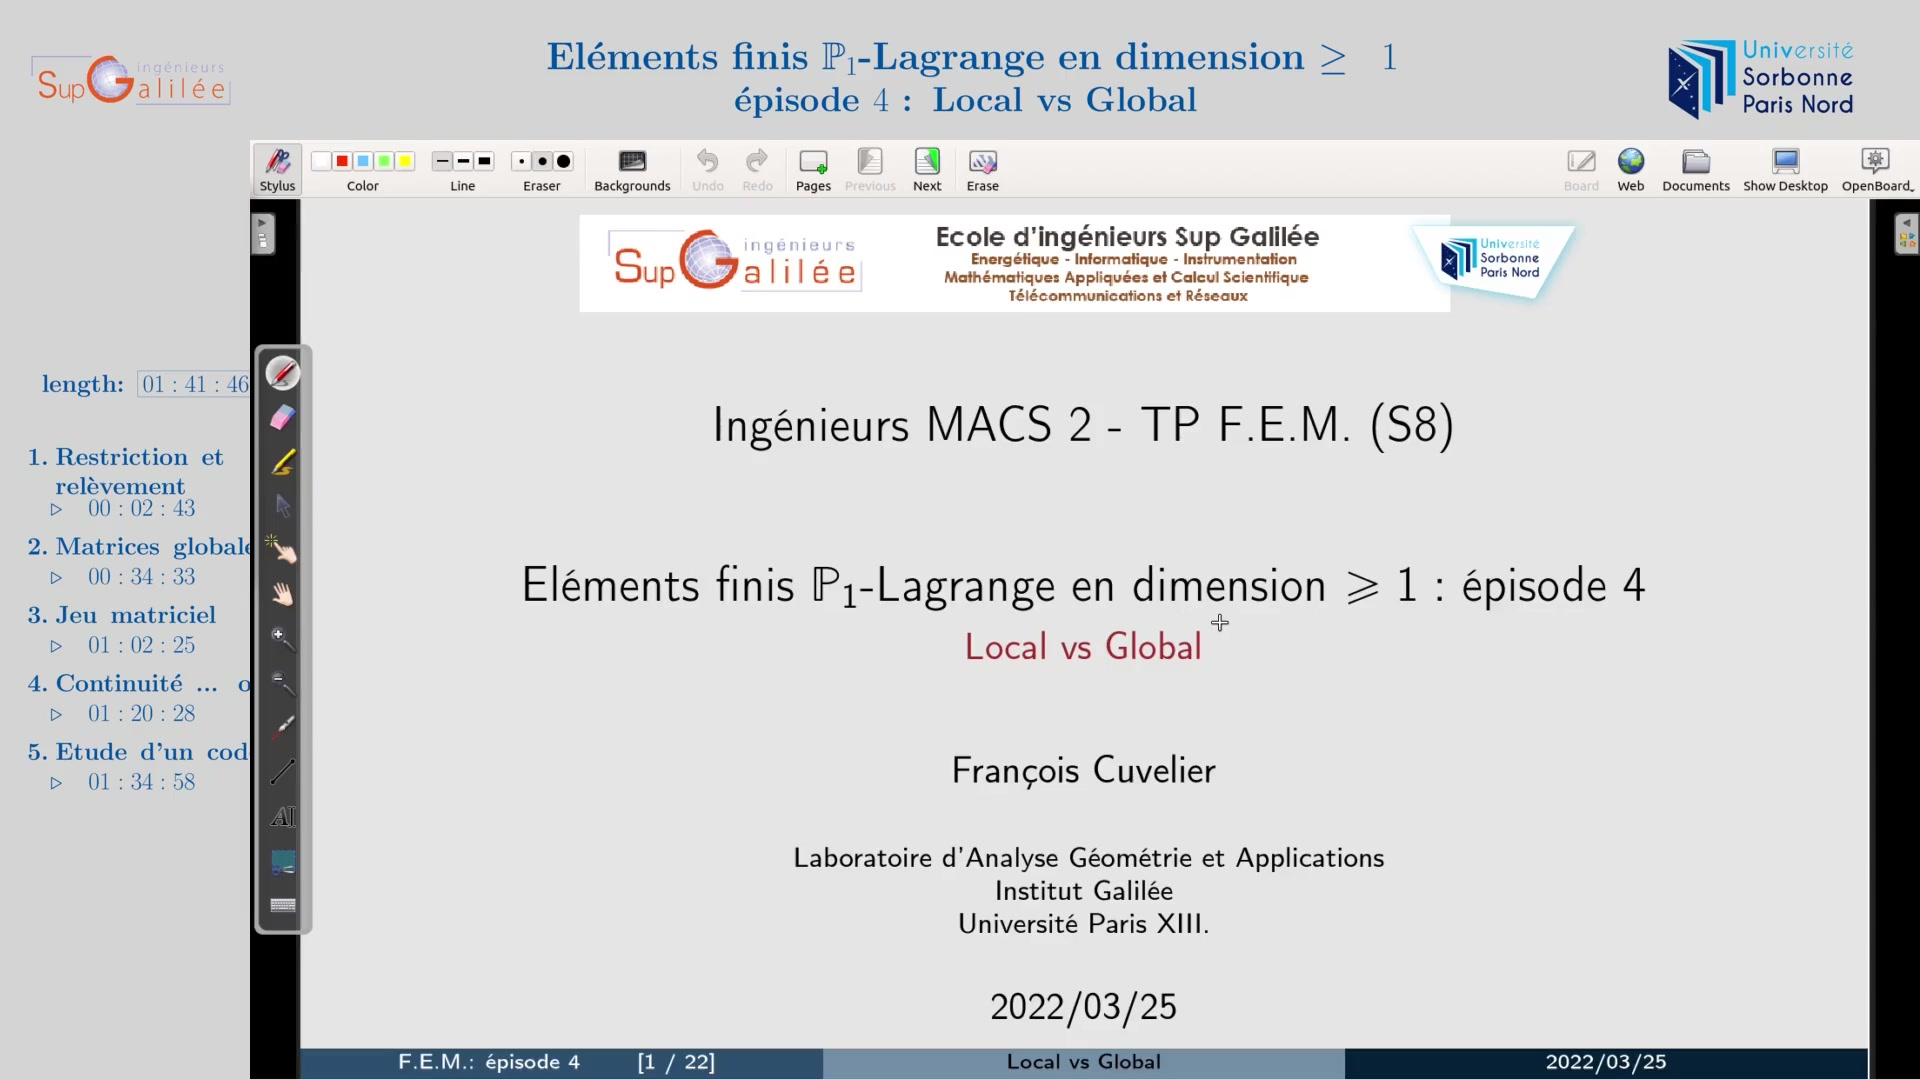Select the line drawing tool
Image resolution: width=1920 pixels, height=1080 pixels.
pos(283,772)
